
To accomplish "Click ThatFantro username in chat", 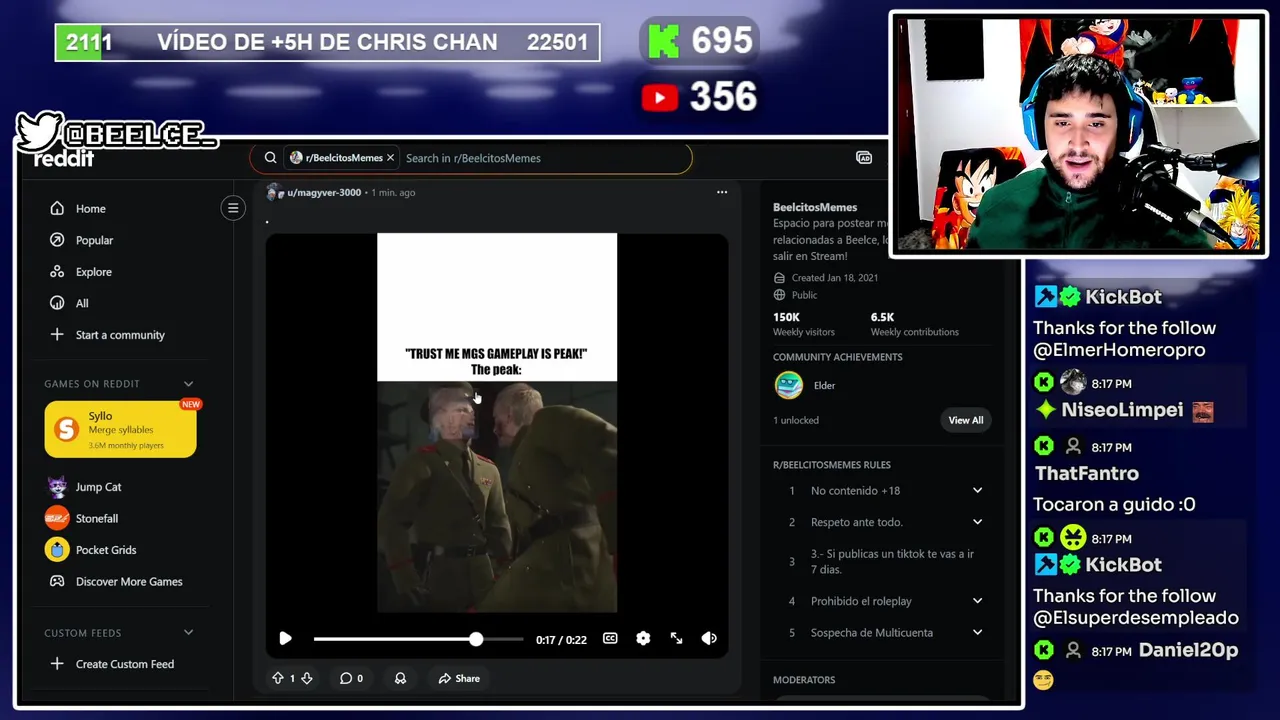I will [x=1087, y=474].
